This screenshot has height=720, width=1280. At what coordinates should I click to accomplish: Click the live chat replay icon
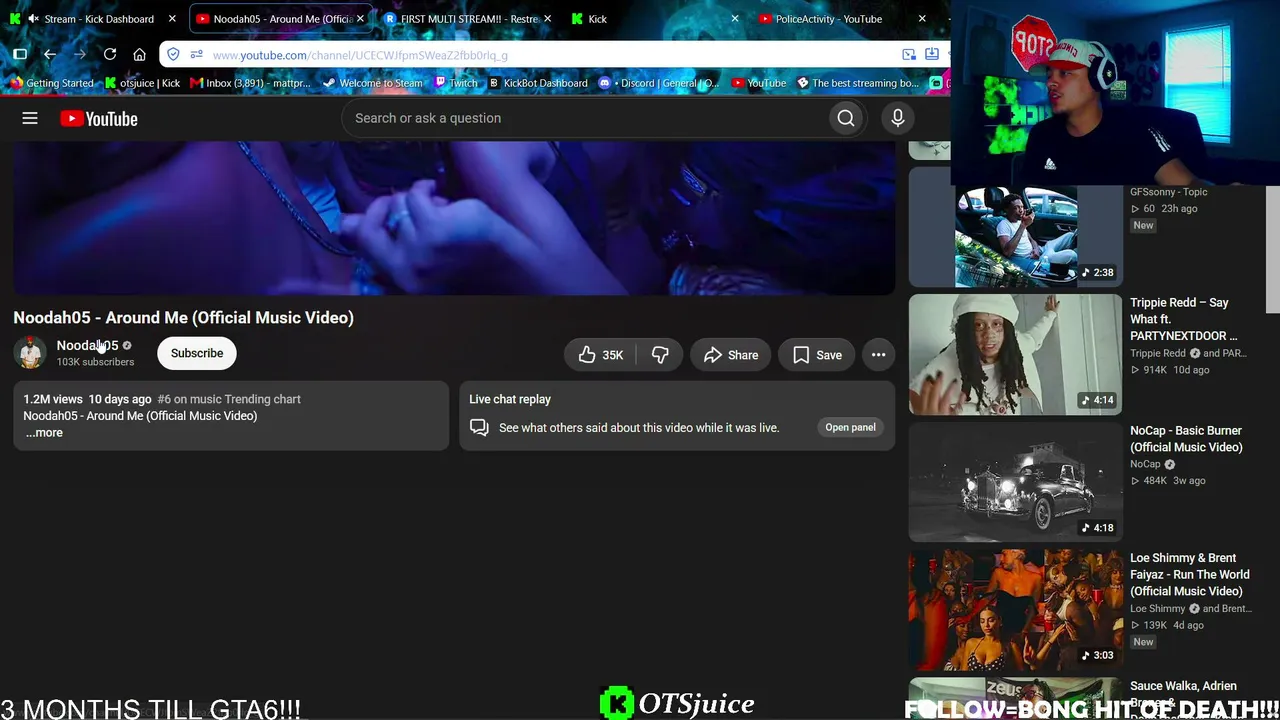479,428
